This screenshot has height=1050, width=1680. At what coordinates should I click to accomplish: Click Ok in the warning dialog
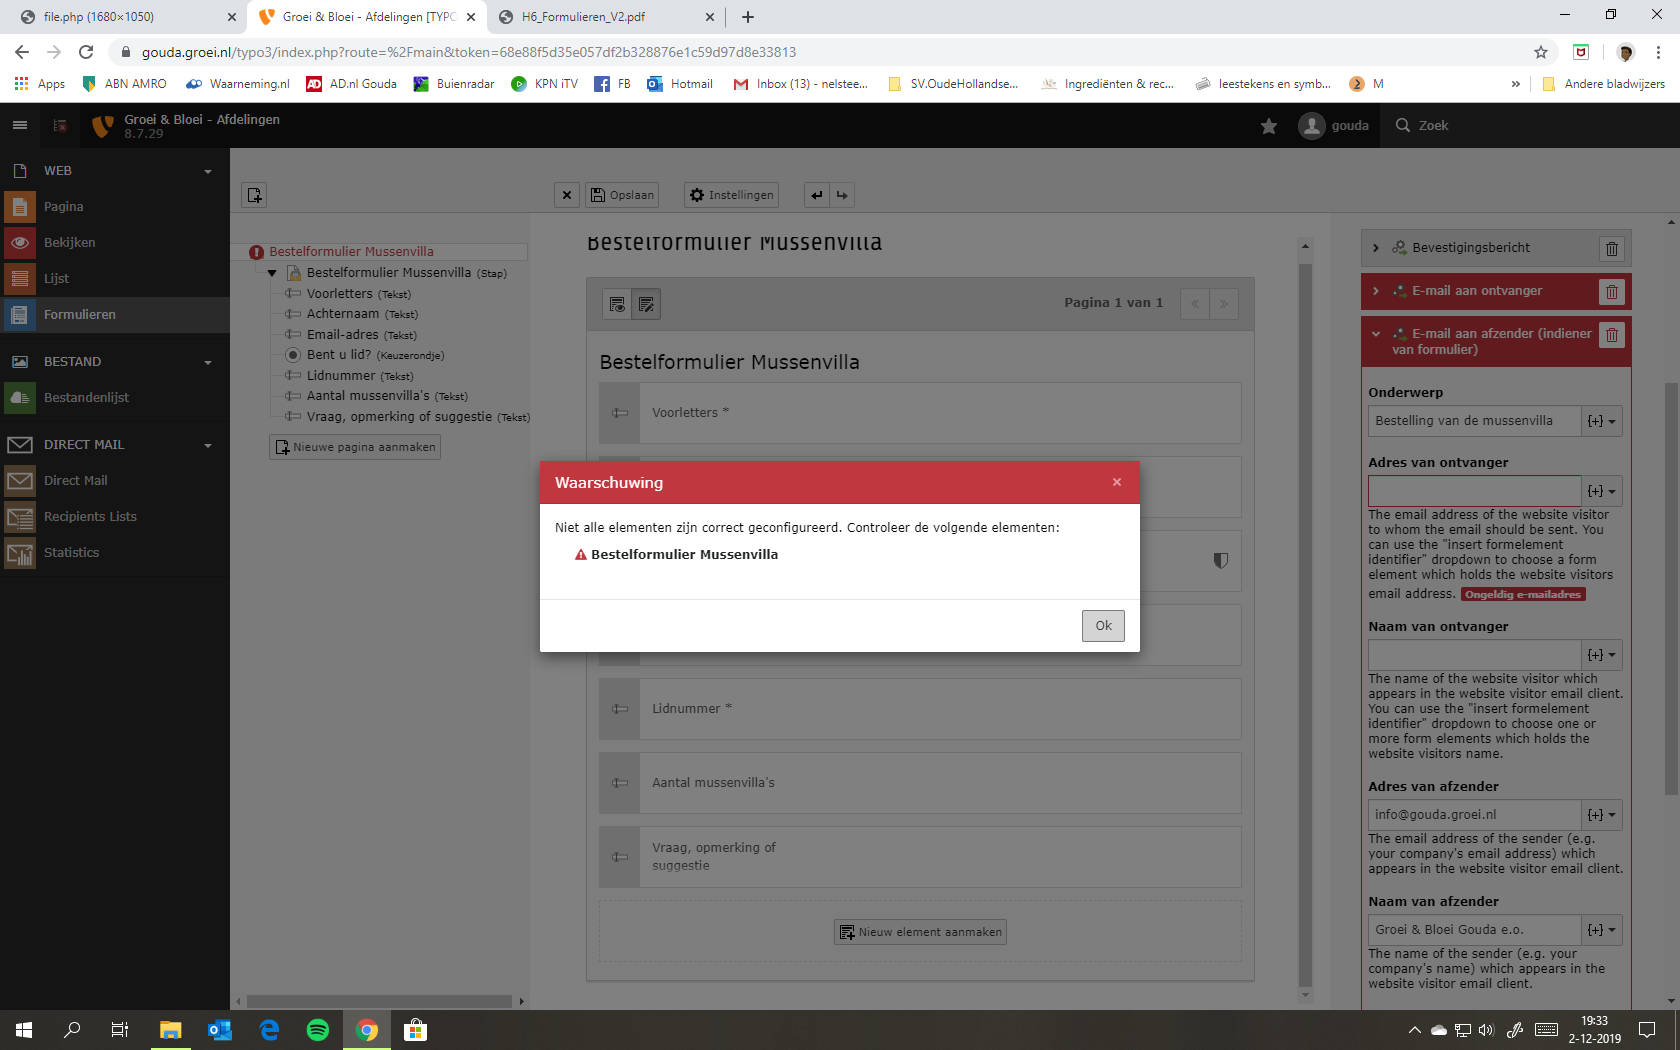[1103, 626]
